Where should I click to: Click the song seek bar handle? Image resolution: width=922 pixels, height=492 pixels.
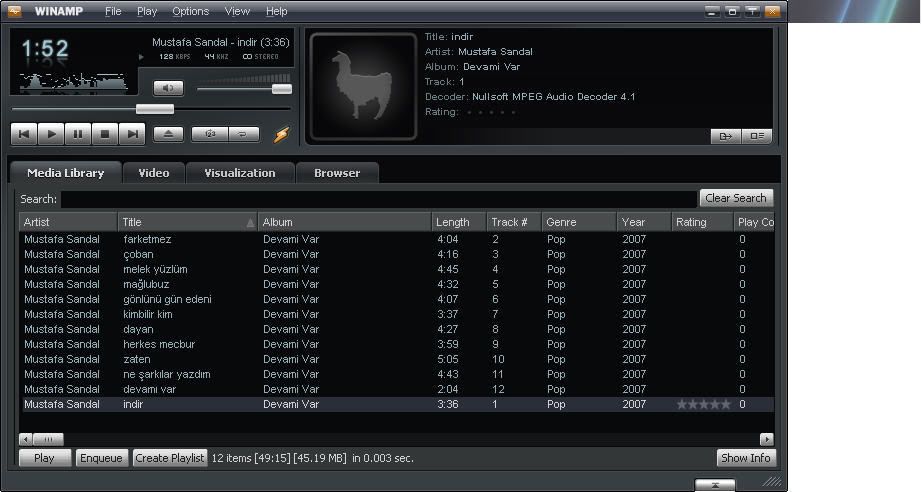(x=155, y=109)
